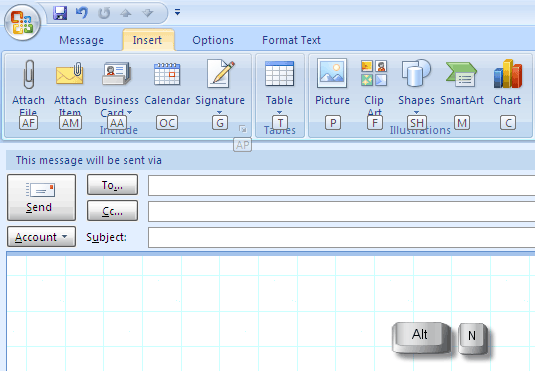Click the Previous Item up arrow

click(x=126, y=13)
